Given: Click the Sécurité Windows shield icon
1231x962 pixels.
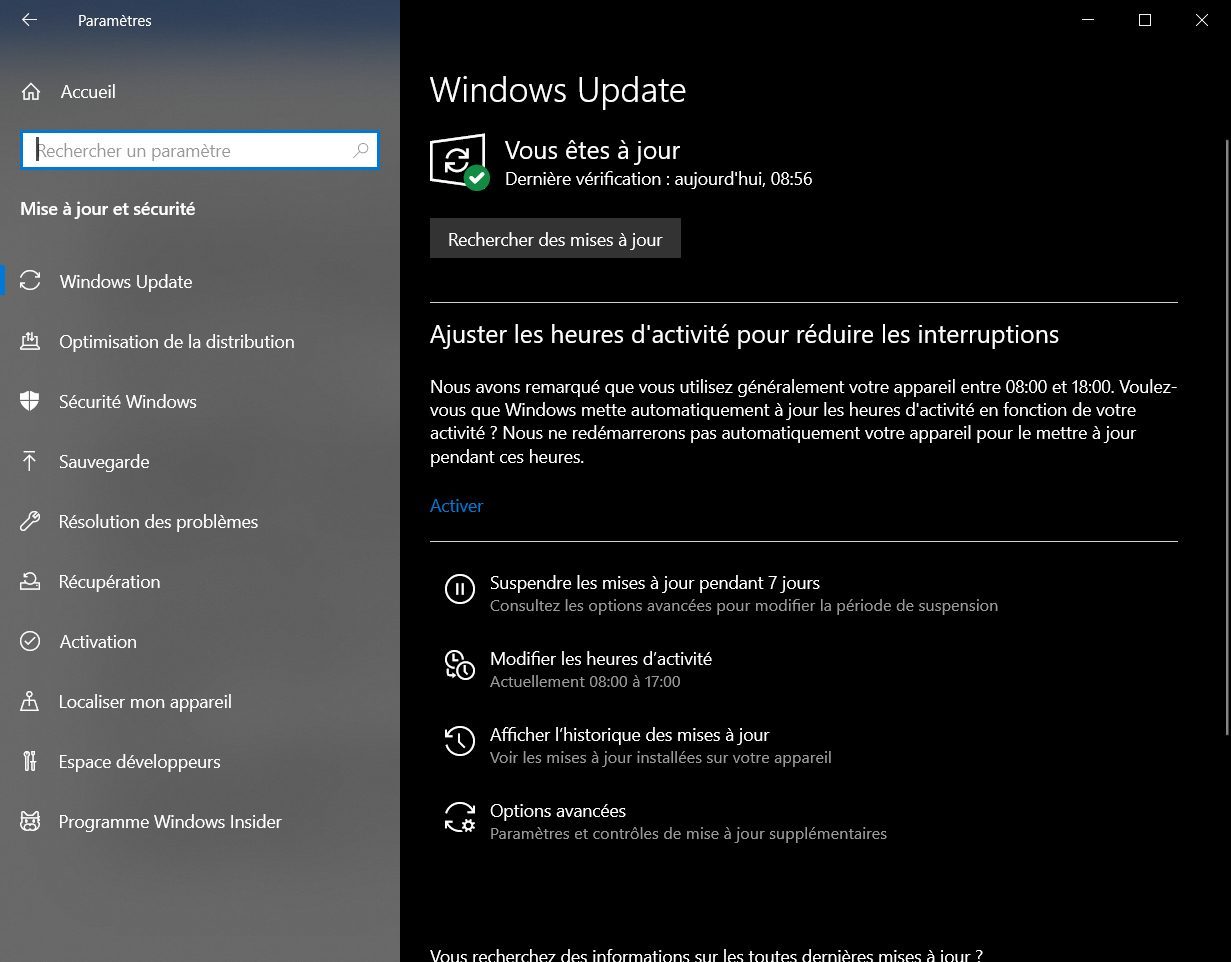Looking at the screenshot, I should pyautogui.click(x=30, y=401).
